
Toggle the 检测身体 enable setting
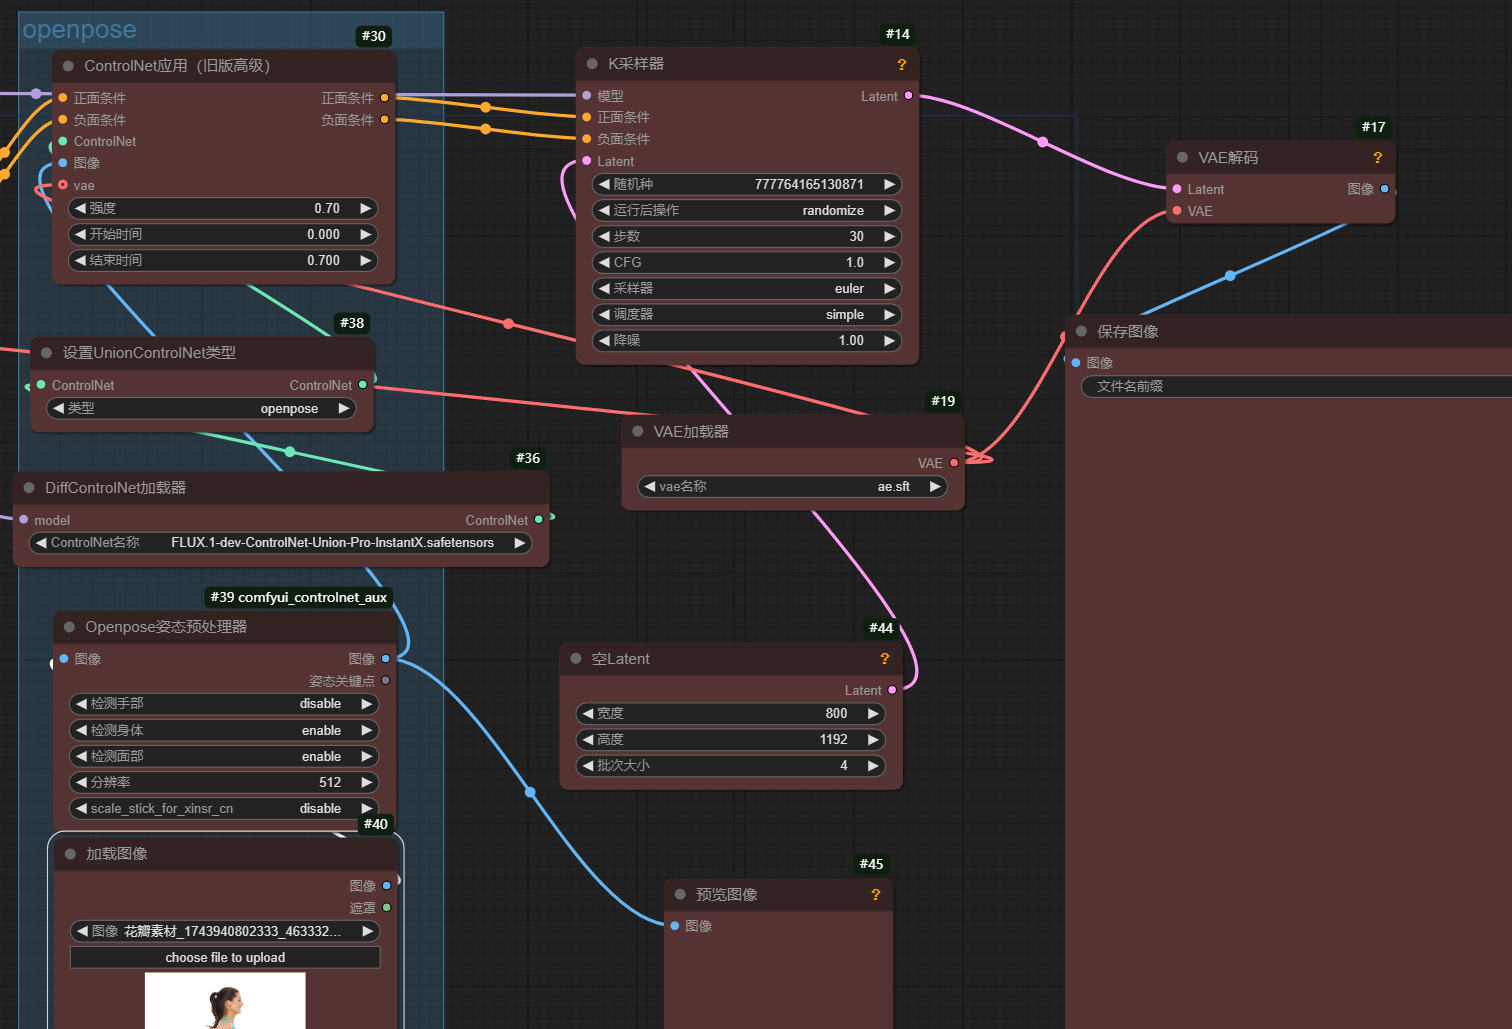click(x=224, y=730)
